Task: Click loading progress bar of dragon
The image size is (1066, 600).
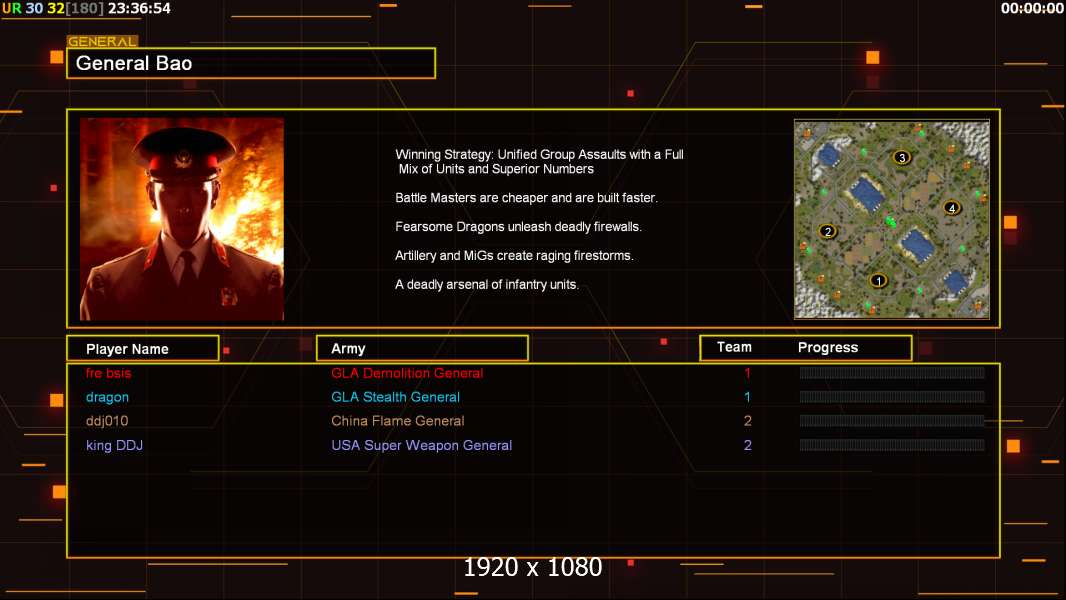Action: pyautogui.click(x=892, y=397)
